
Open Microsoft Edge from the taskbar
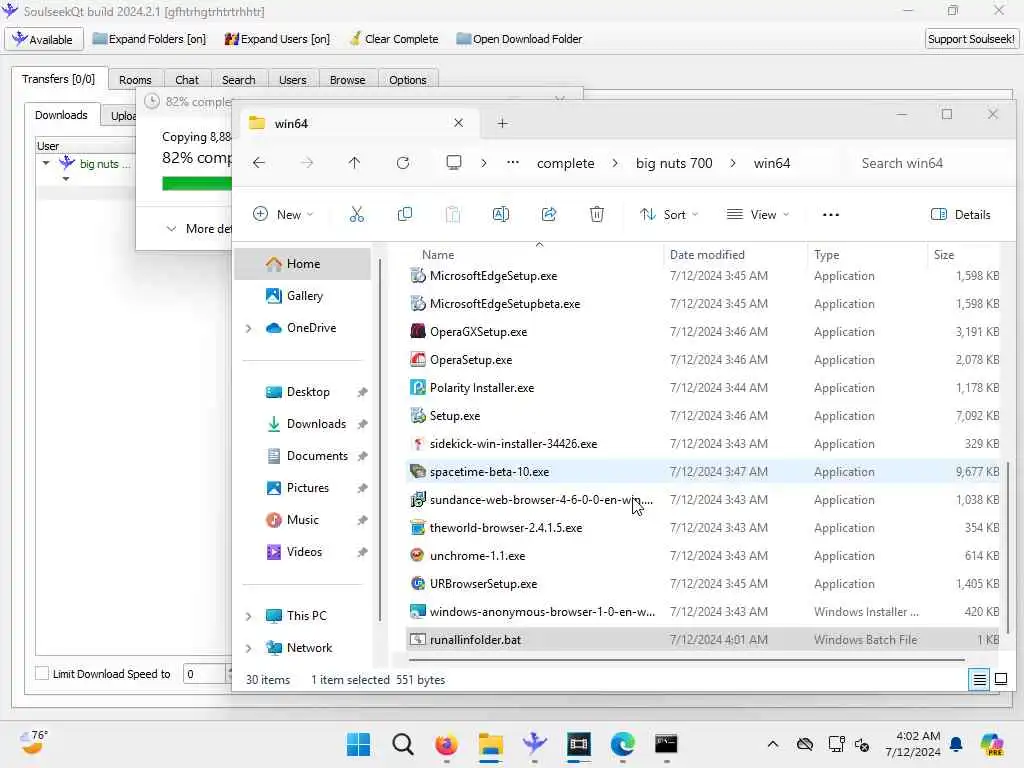point(623,744)
